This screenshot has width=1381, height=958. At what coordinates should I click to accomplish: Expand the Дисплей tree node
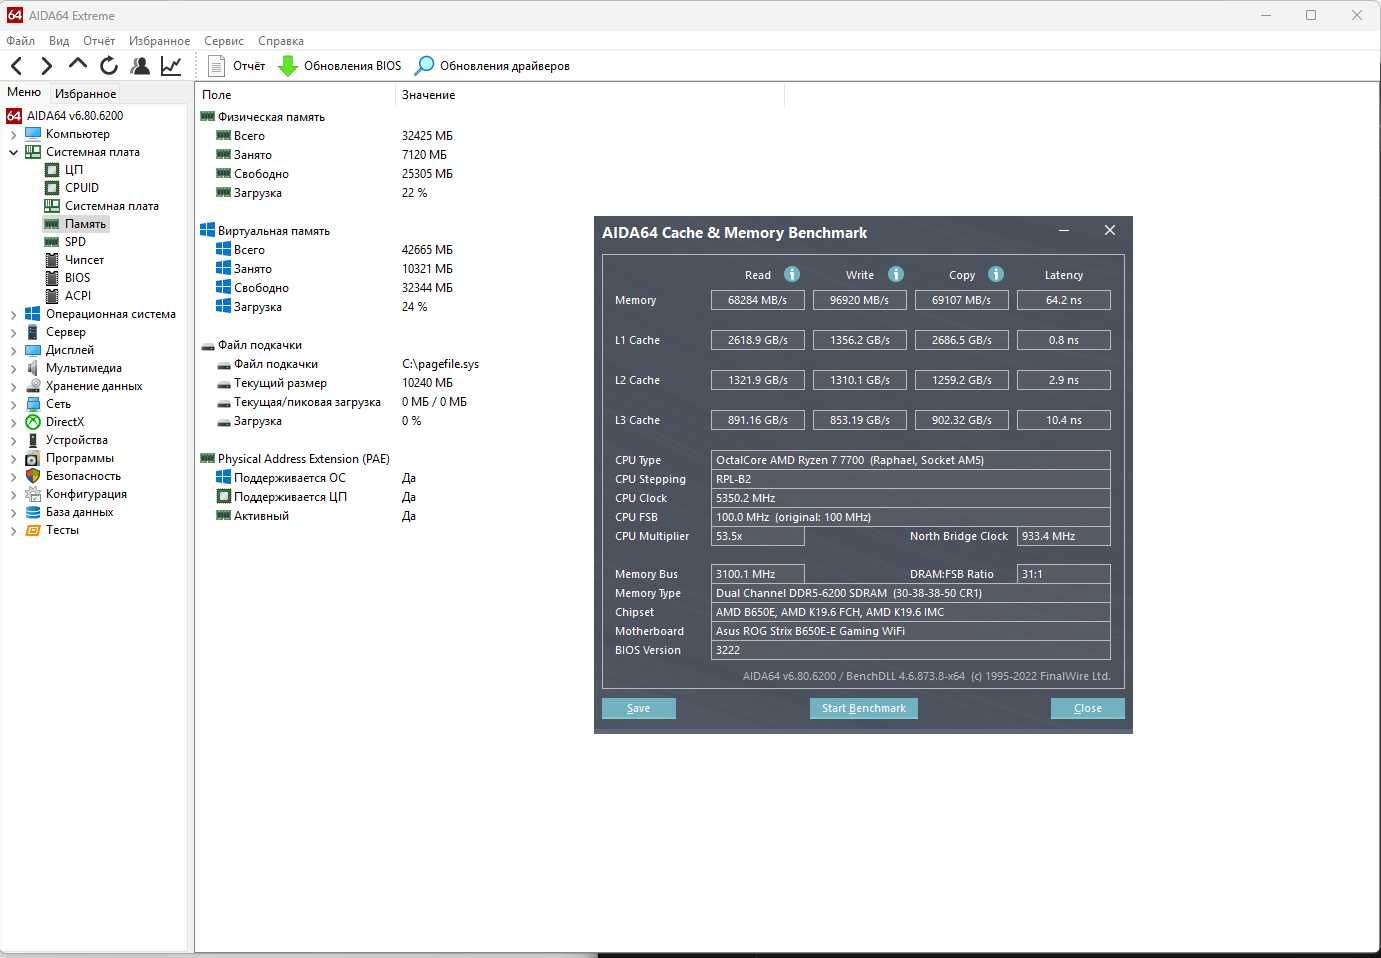point(13,350)
